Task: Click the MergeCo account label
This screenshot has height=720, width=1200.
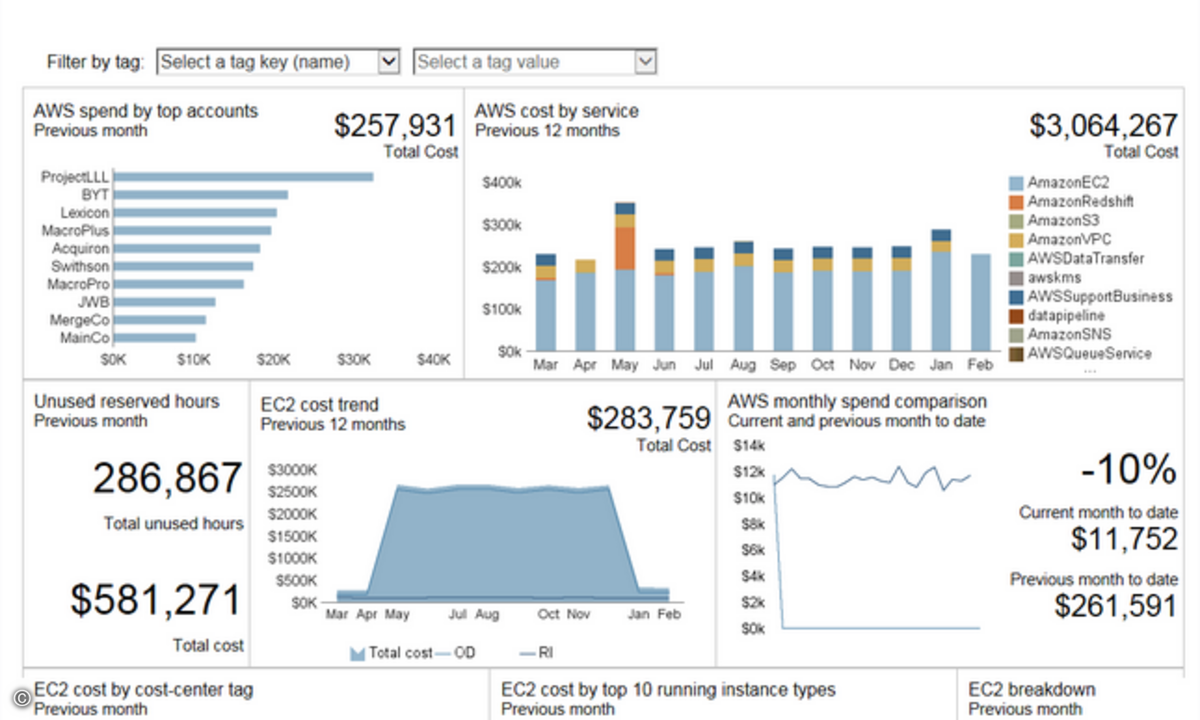Action: (80, 321)
